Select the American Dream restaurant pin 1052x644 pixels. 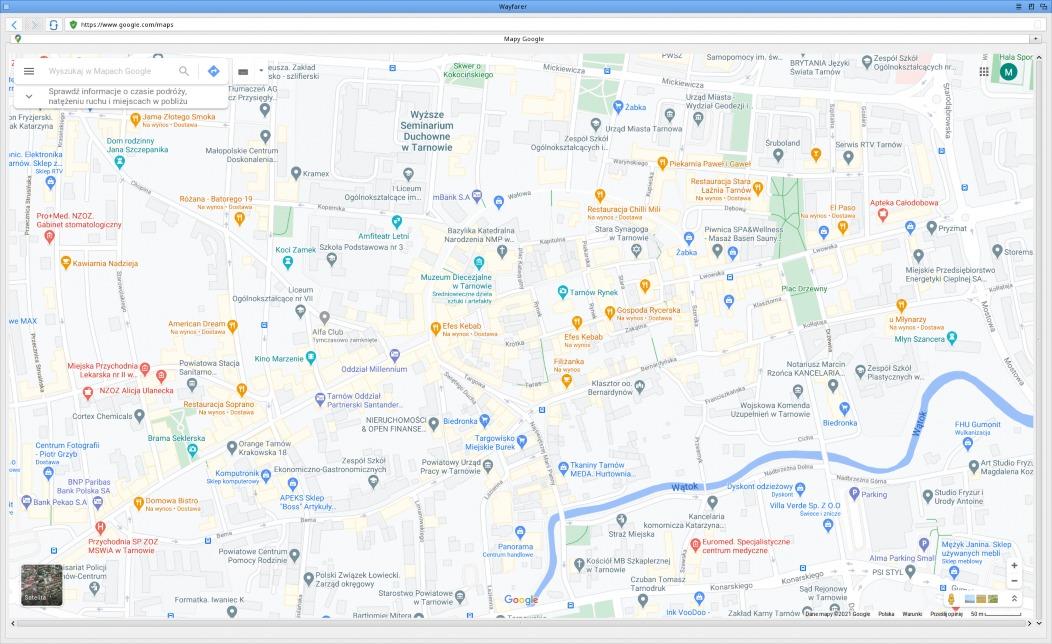(232, 326)
